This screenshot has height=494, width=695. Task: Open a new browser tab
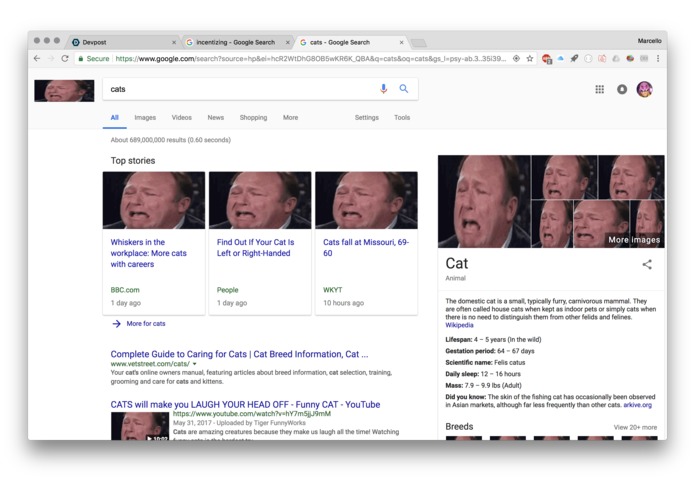pyautogui.click(x=418, y=43)
